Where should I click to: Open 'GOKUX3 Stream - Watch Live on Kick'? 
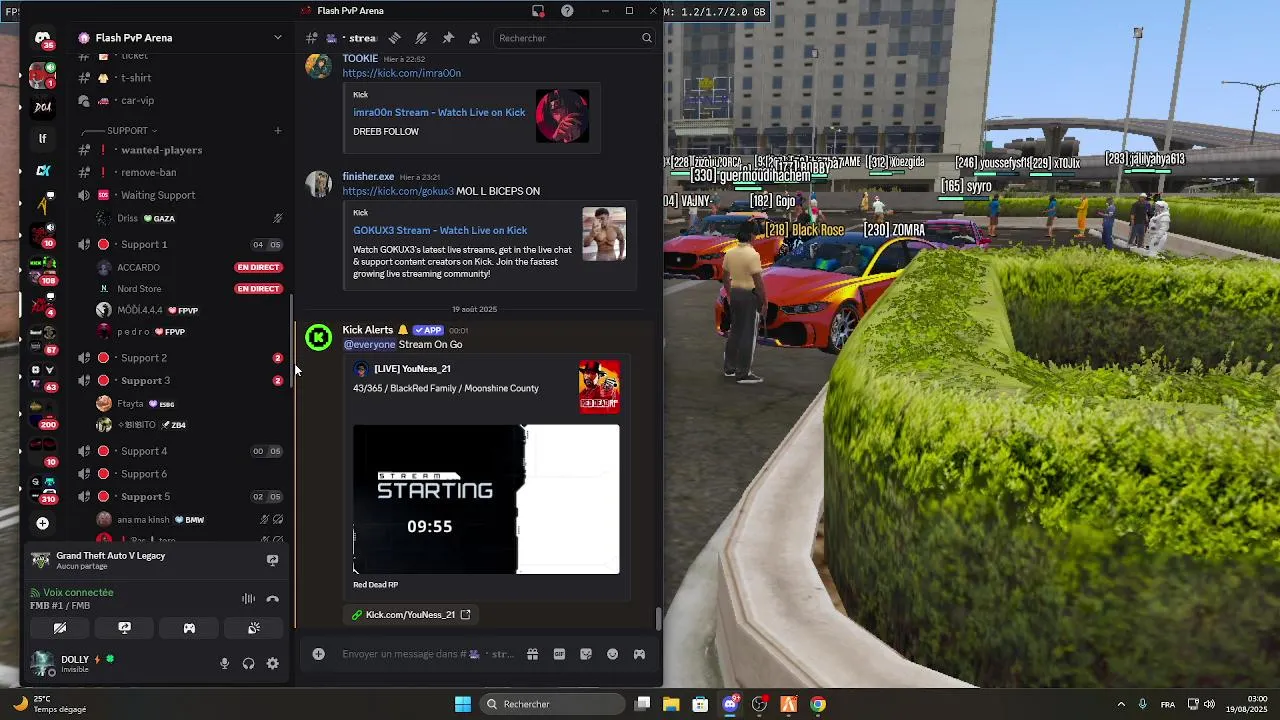[440, 230]
